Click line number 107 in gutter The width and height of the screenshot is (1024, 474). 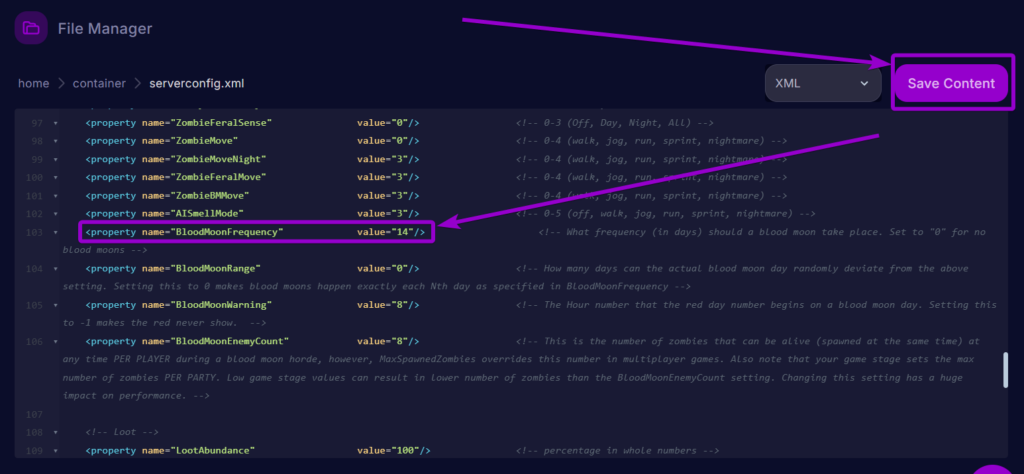pos(36,414)
